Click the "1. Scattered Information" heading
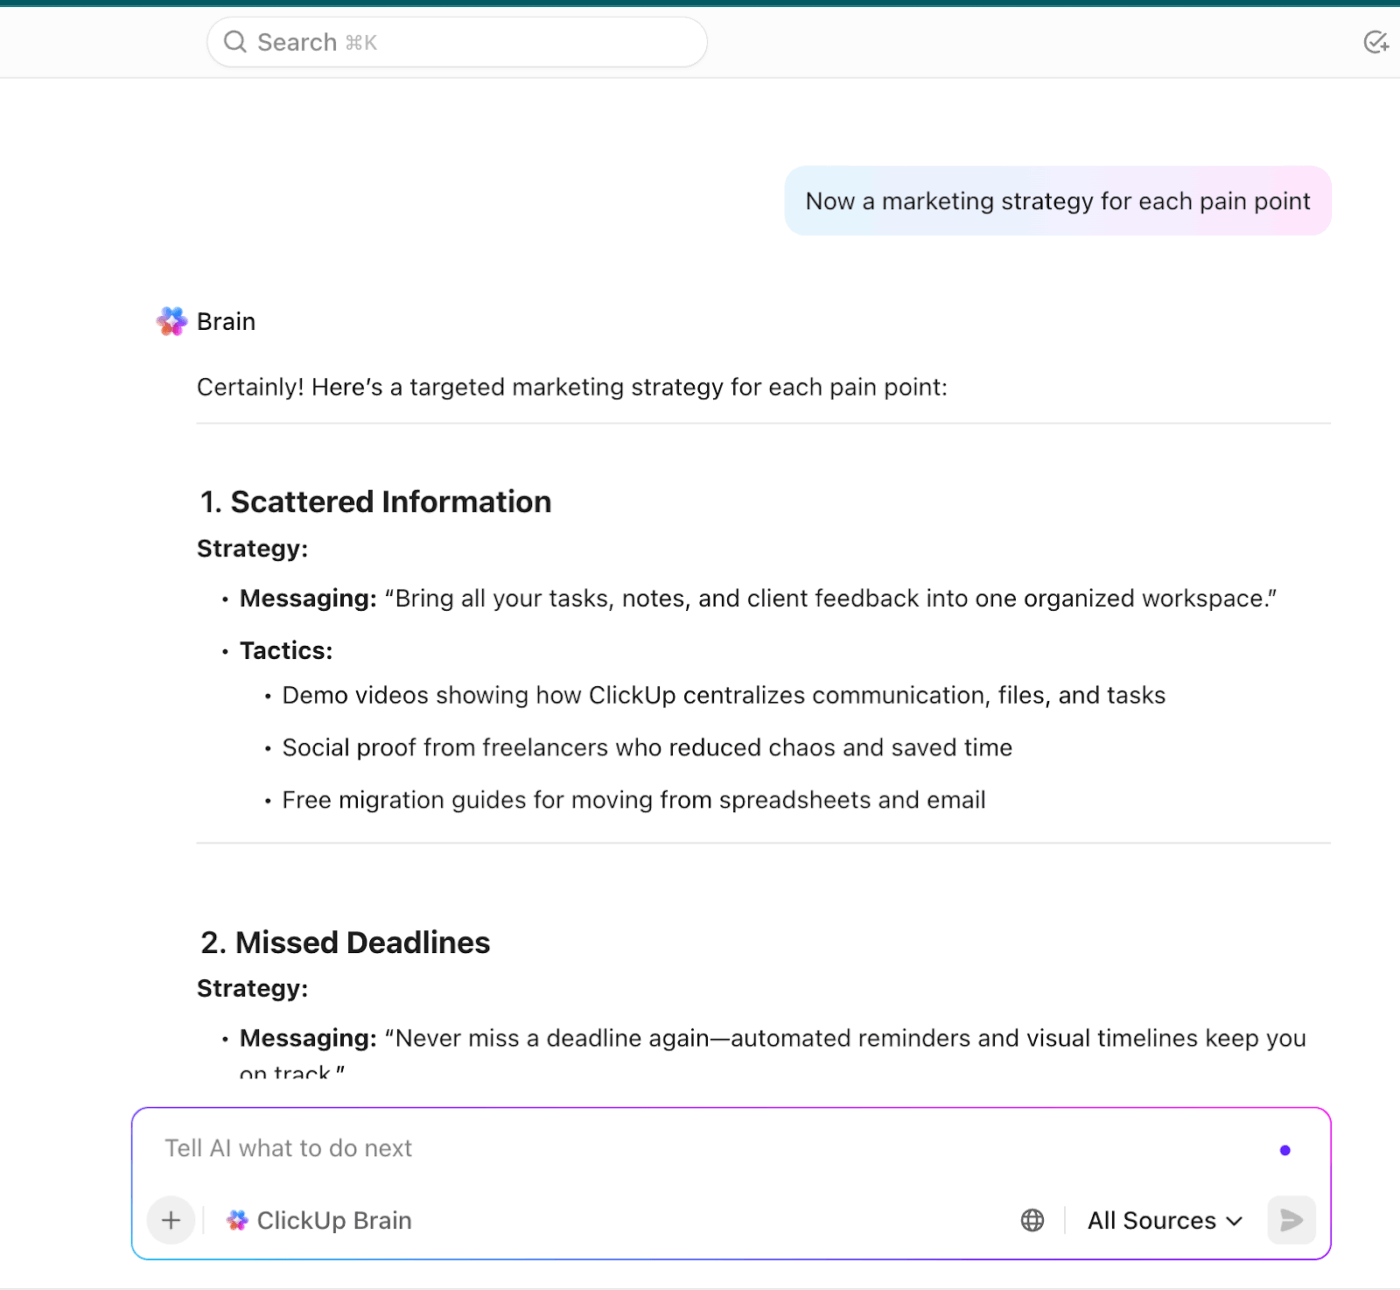Image resolution: width=1400 pixels, height=1290 pixels. pos(376,501)
